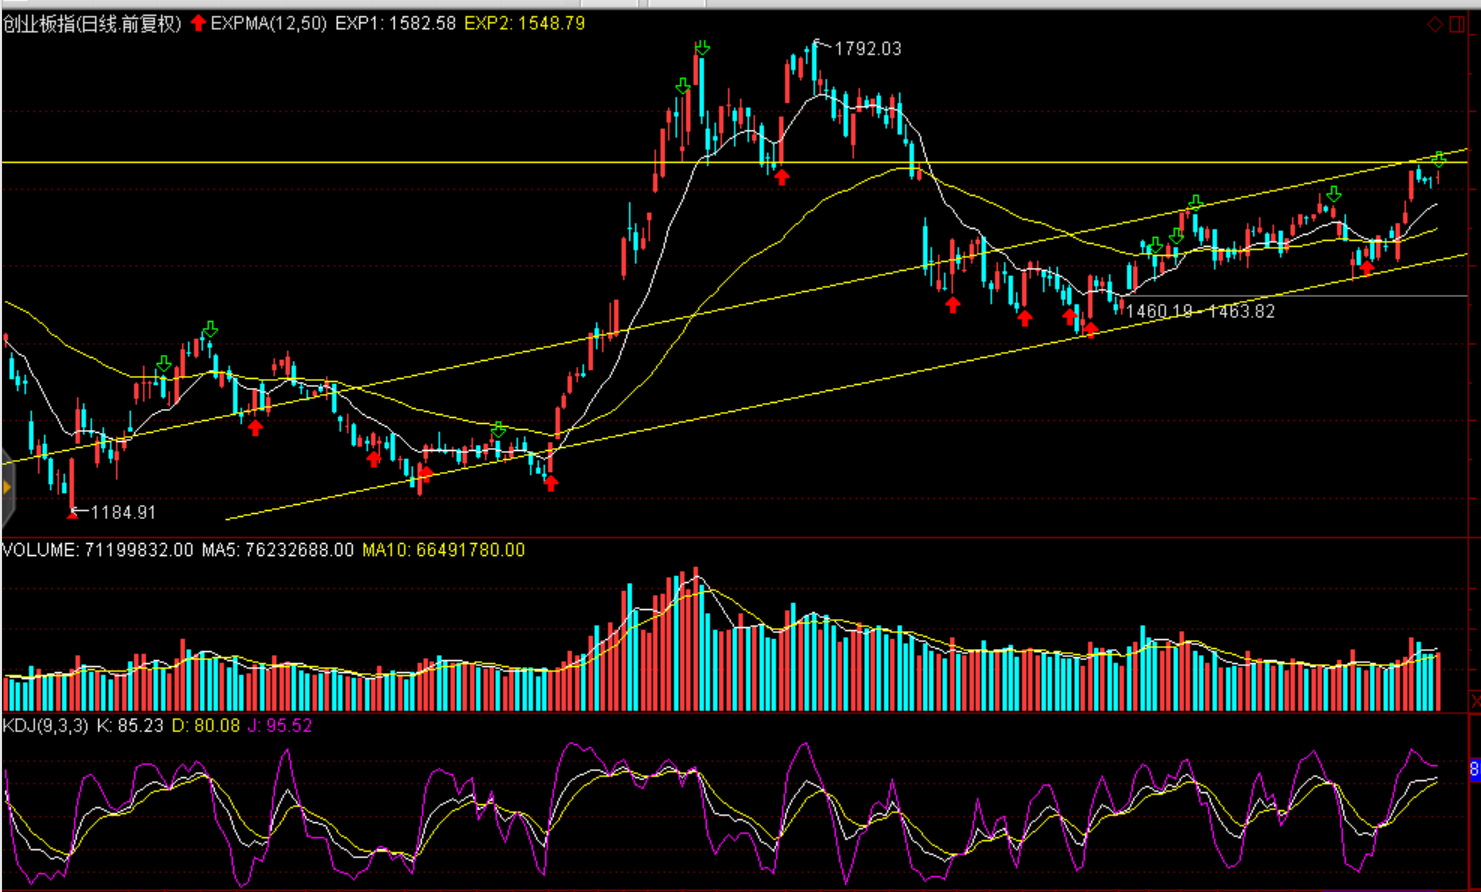Click the 1460.19 - 1463.82 price range label
The width and height of the screenshot is (1481, 892).
[1200, 311]
